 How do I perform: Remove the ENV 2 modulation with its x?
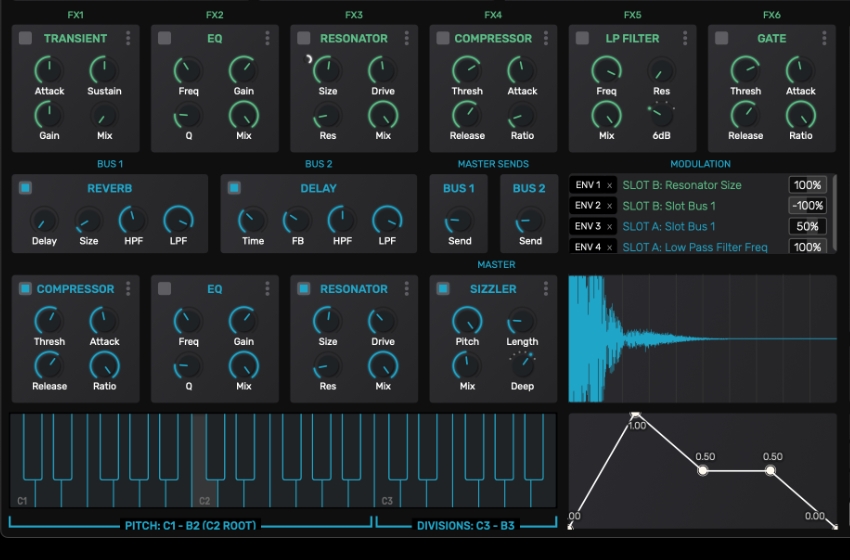[x=609, y=206]
